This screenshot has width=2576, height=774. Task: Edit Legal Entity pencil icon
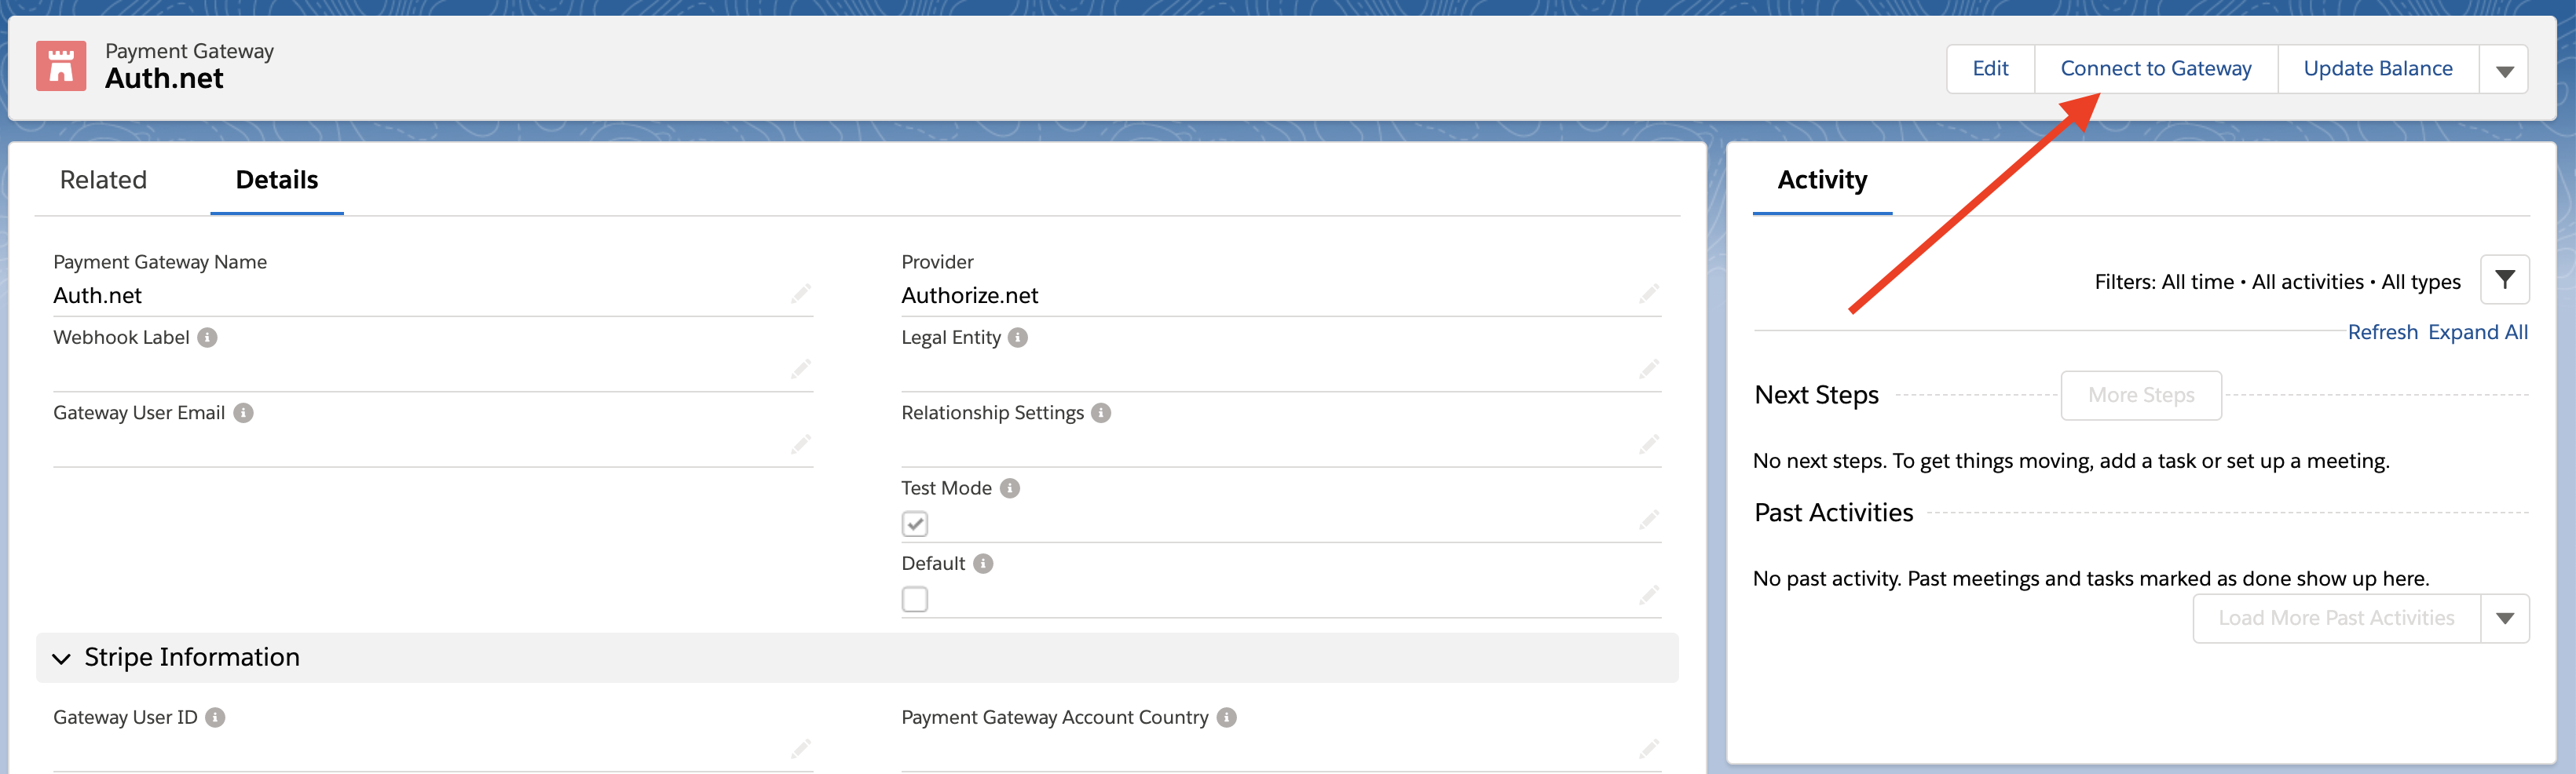click(x=1649, y=369)
